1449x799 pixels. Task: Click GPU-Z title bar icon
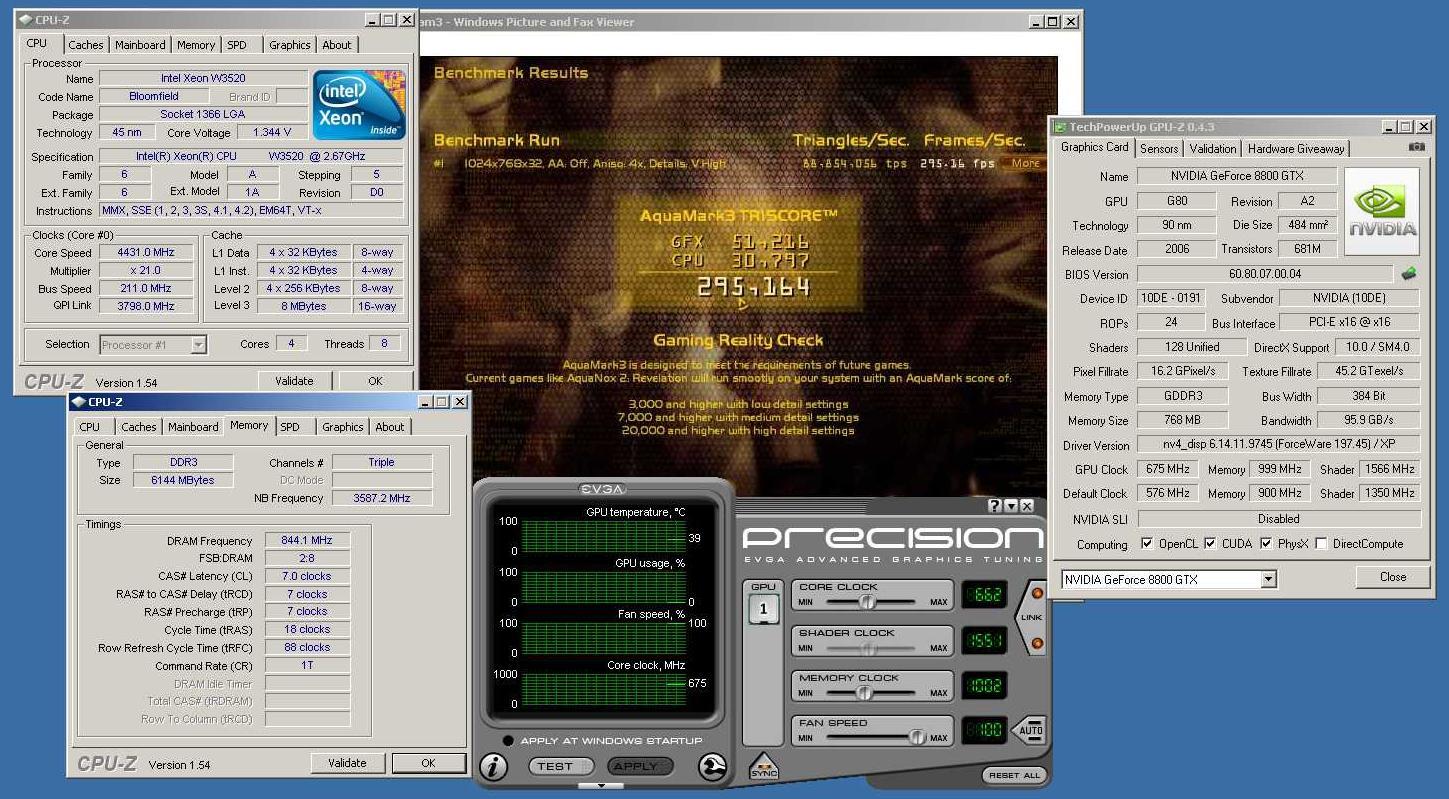click(1059, 127)
